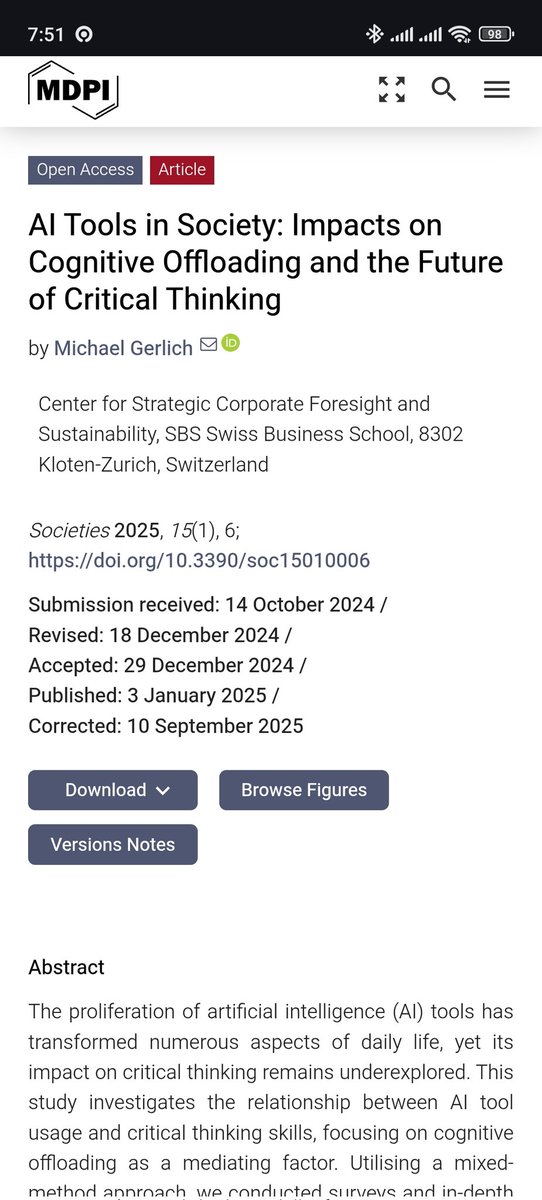Tap the Wi-Fi status icon
Image resolution: width=542 pixels, height=1200 pixels.
point(461,34)
